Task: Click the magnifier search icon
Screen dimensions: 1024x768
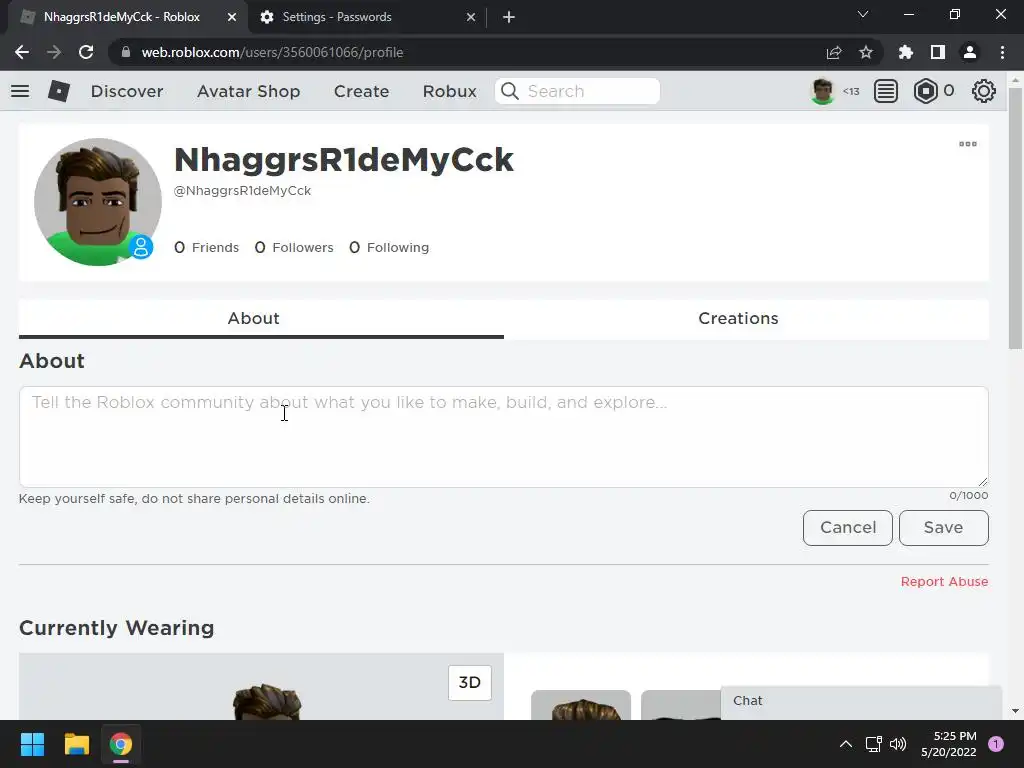Action: pyautogui.click(x=509, y=91)
